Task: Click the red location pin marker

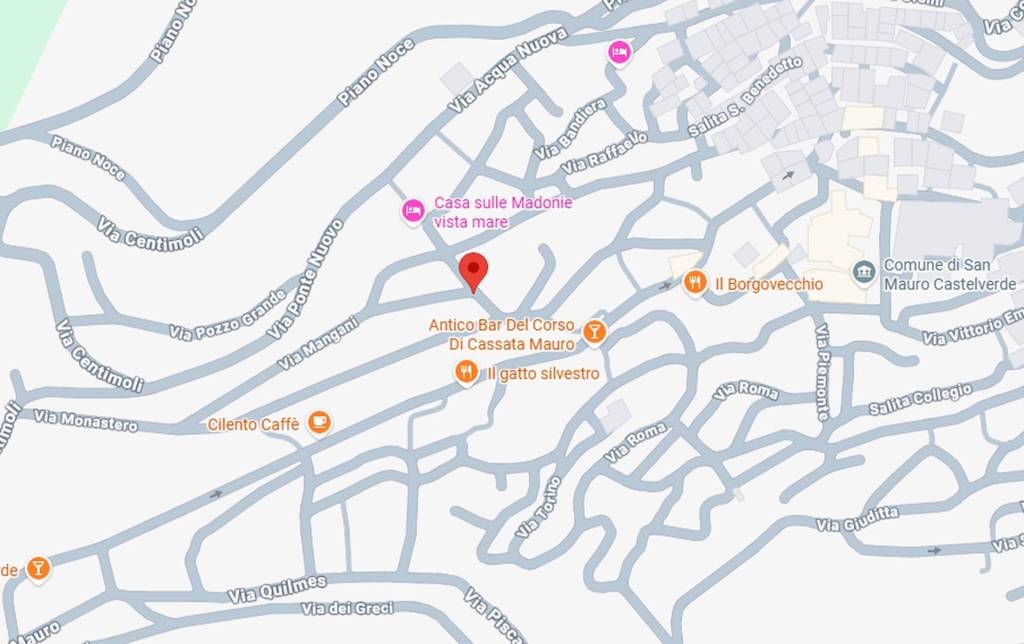Action: coord(473,272)
